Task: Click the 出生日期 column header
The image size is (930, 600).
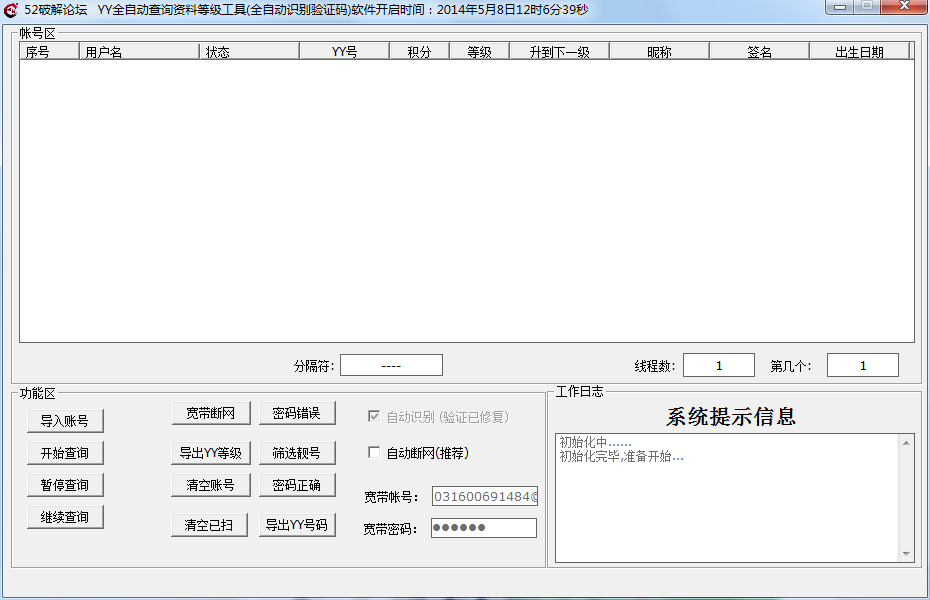Action: [x=859, y=52]
